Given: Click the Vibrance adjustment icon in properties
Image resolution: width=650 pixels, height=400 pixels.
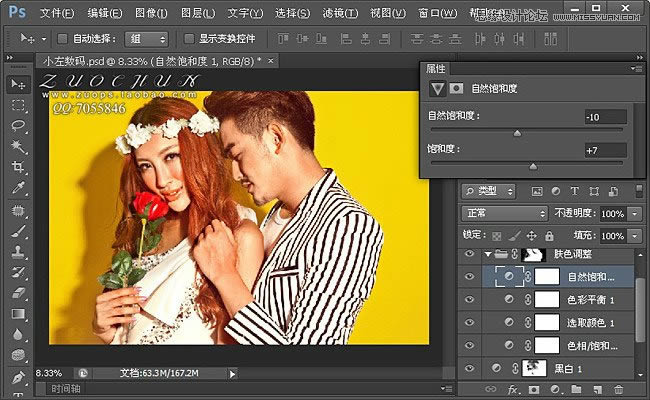Looking at the screenshot, I should (x=437, y=88).
